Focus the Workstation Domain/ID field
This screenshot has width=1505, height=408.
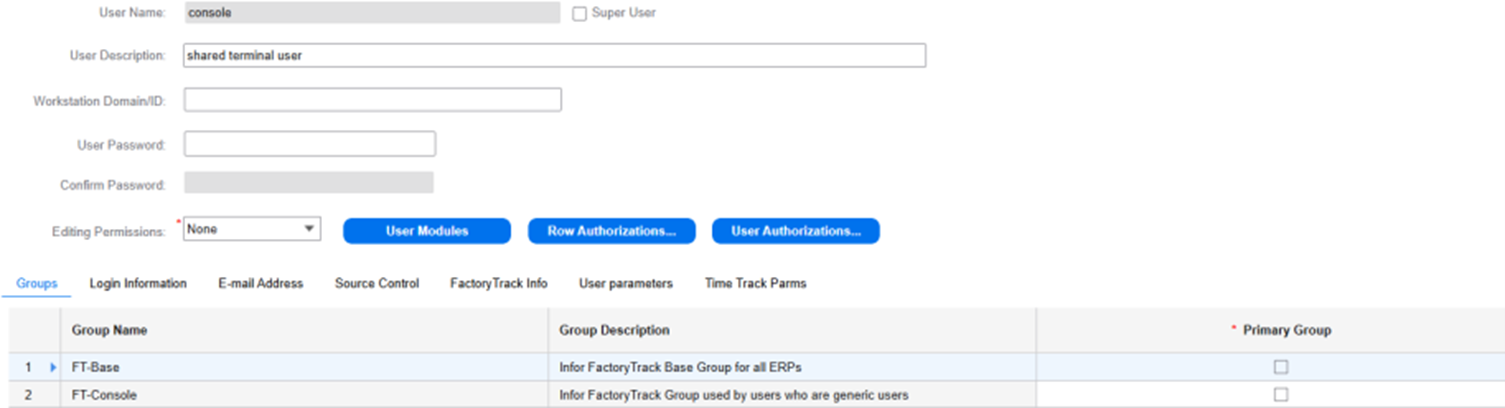372,100
